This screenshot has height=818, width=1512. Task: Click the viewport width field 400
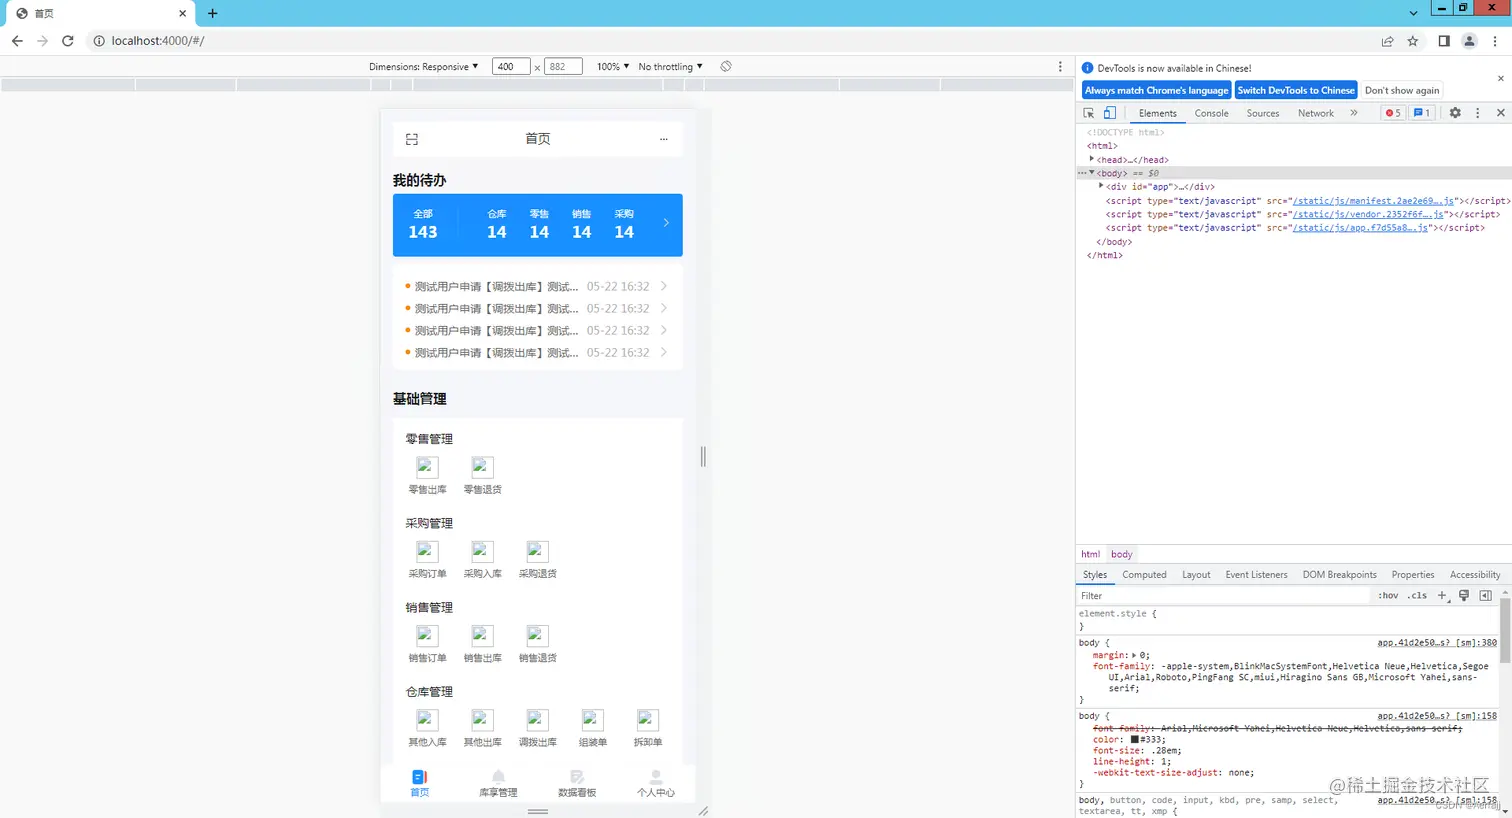click(x=511, y=66)
